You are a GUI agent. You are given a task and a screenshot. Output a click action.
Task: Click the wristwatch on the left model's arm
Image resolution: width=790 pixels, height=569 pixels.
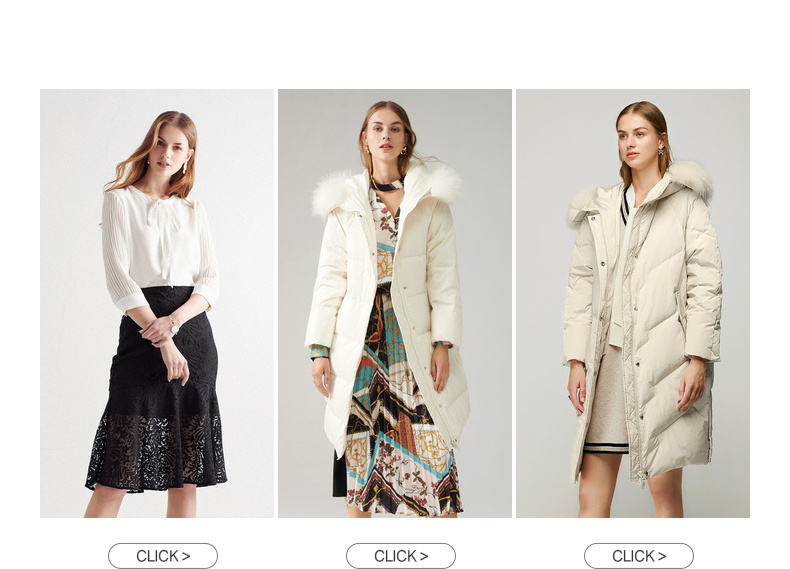coord(174,326)
